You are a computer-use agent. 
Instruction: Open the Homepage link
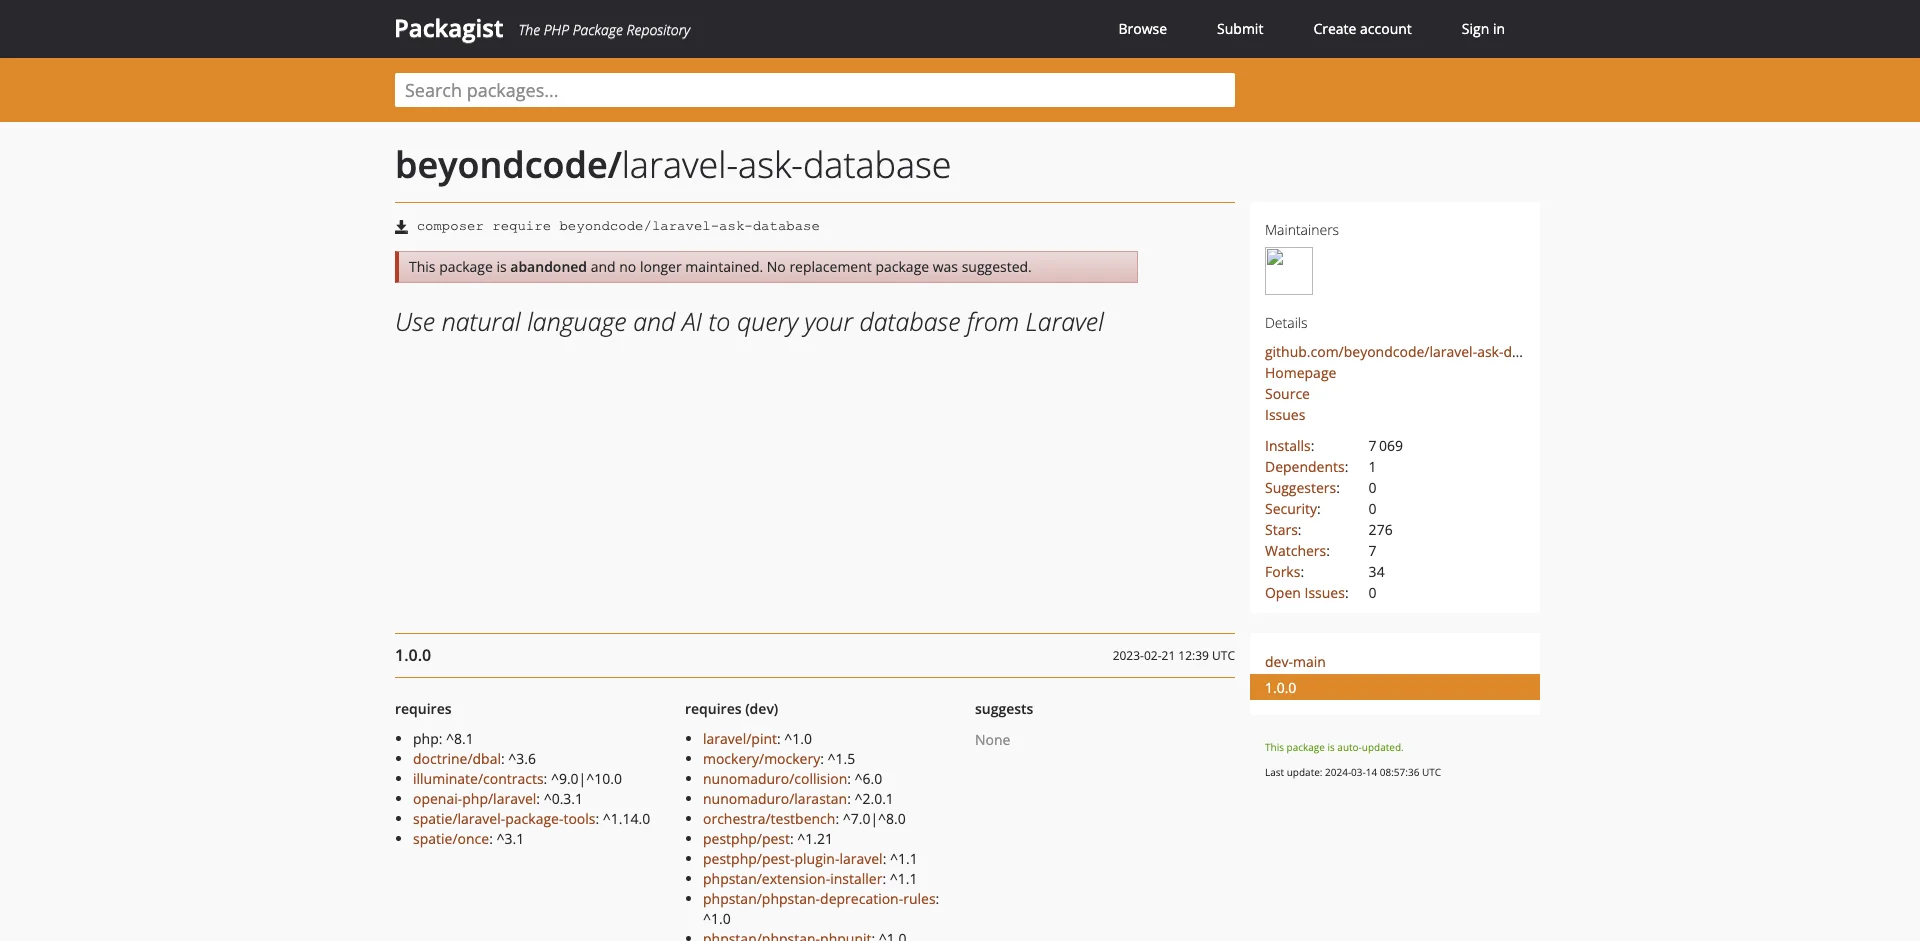[1300, 373]
